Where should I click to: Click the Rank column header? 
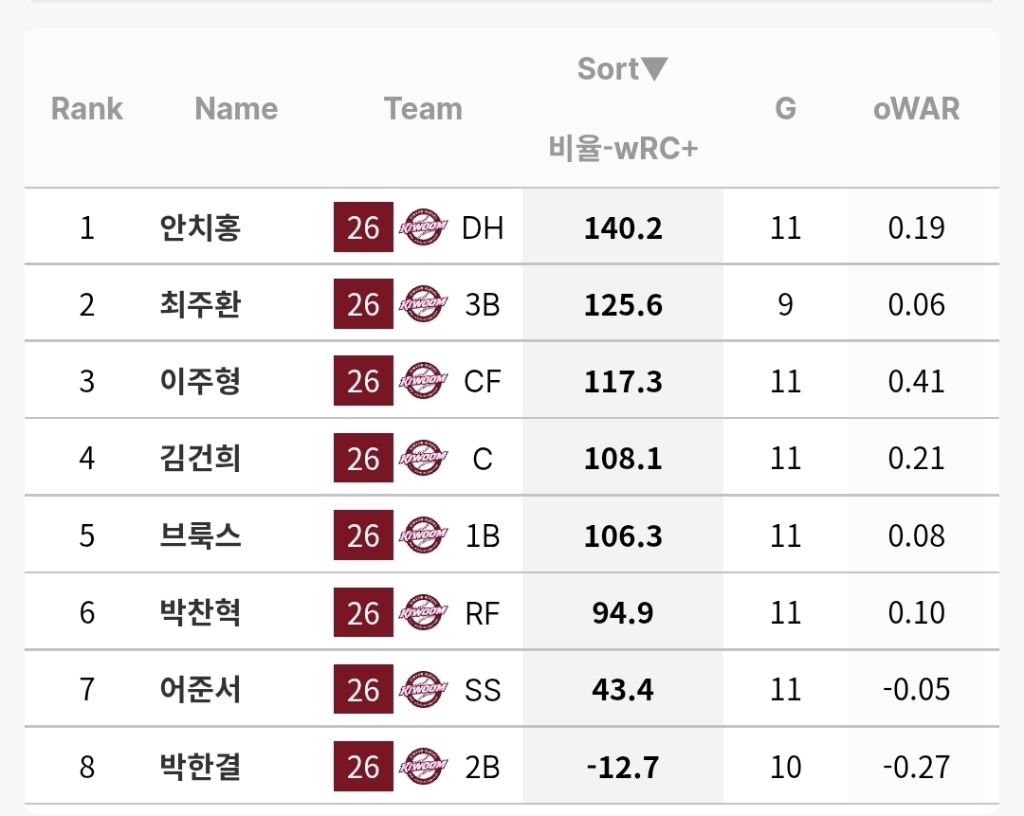(x=87, y=109)
